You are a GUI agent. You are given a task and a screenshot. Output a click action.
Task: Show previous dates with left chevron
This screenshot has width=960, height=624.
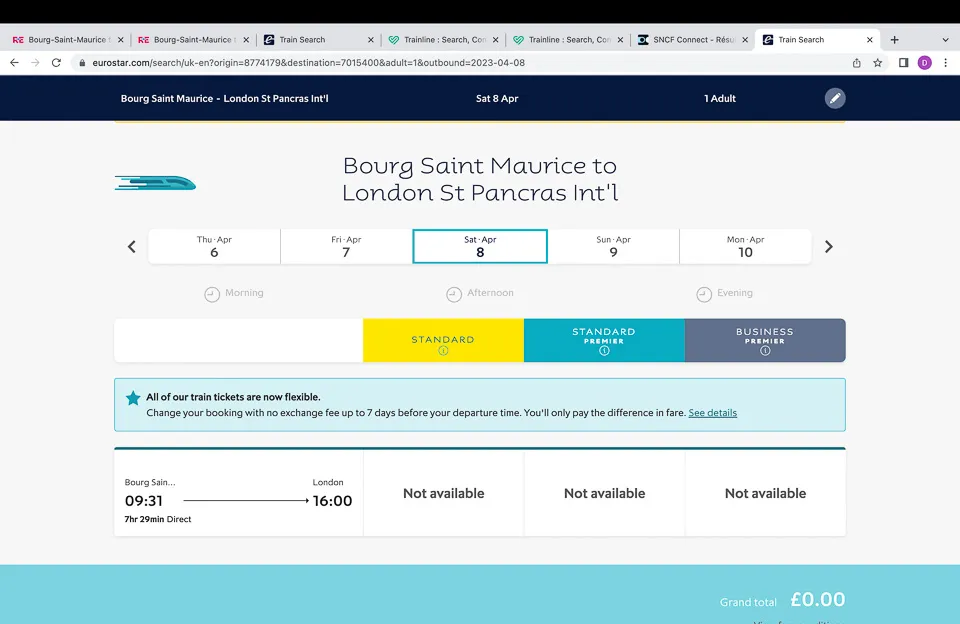point(132,247)
